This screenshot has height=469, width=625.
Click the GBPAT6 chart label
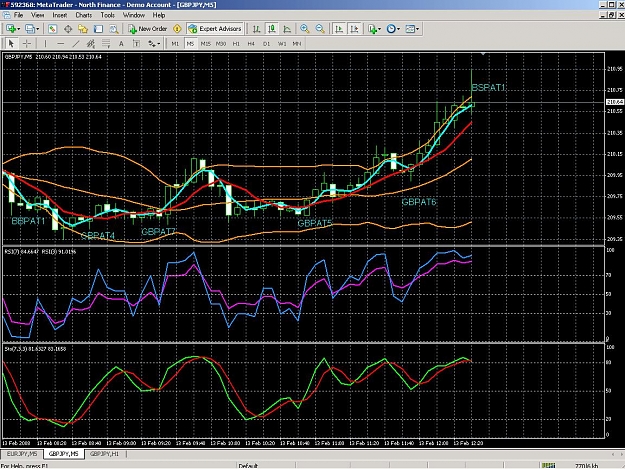pos(419,202)
